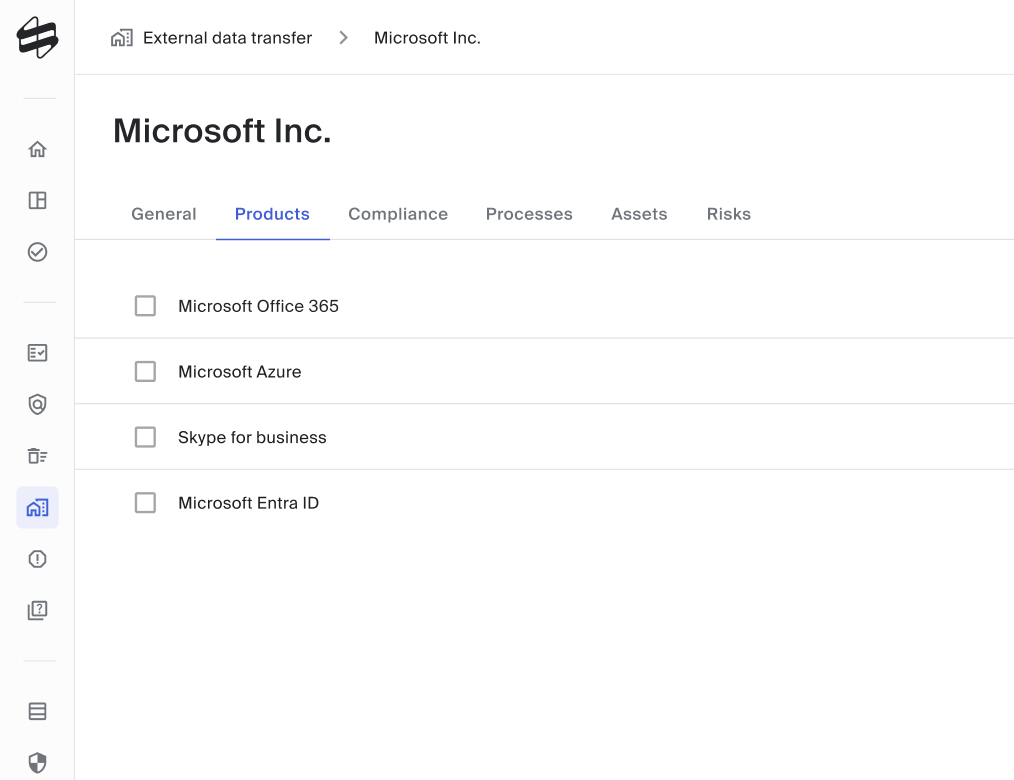Open the Microsoft Entra ID product row
1014x780 pixels.
545,503
